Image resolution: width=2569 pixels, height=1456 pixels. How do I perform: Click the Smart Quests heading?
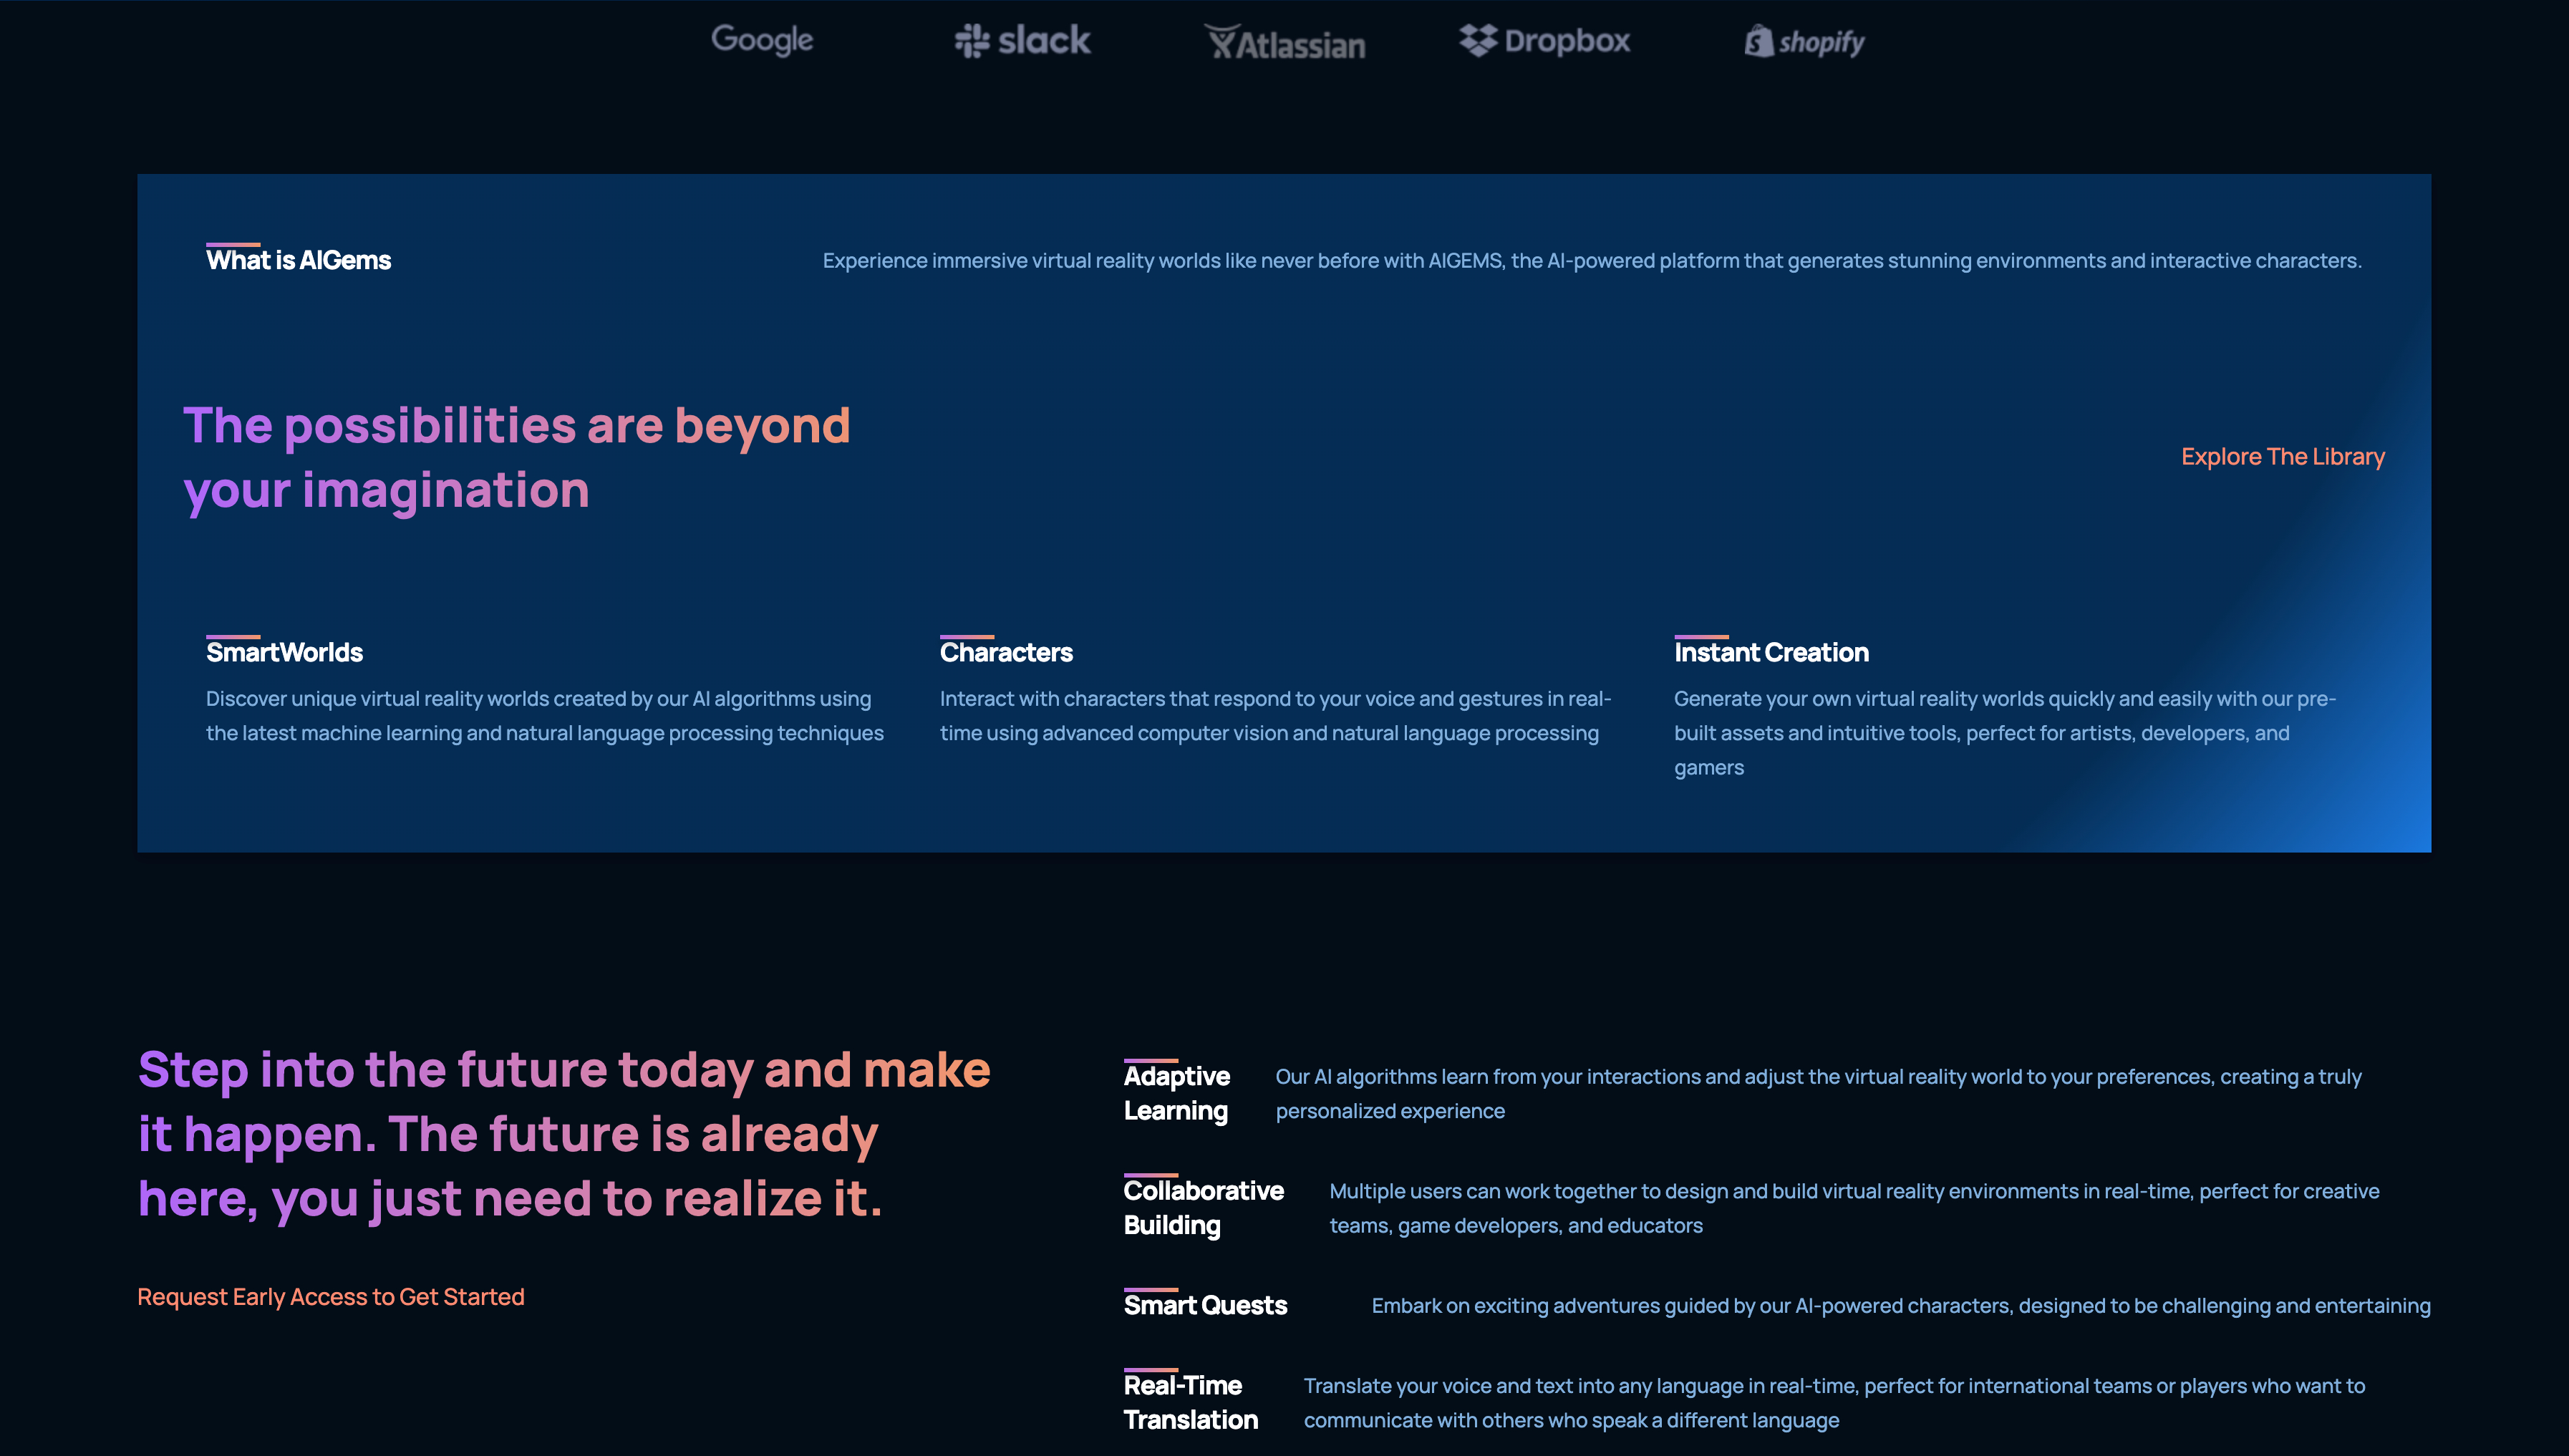tap(1205, 1305)
